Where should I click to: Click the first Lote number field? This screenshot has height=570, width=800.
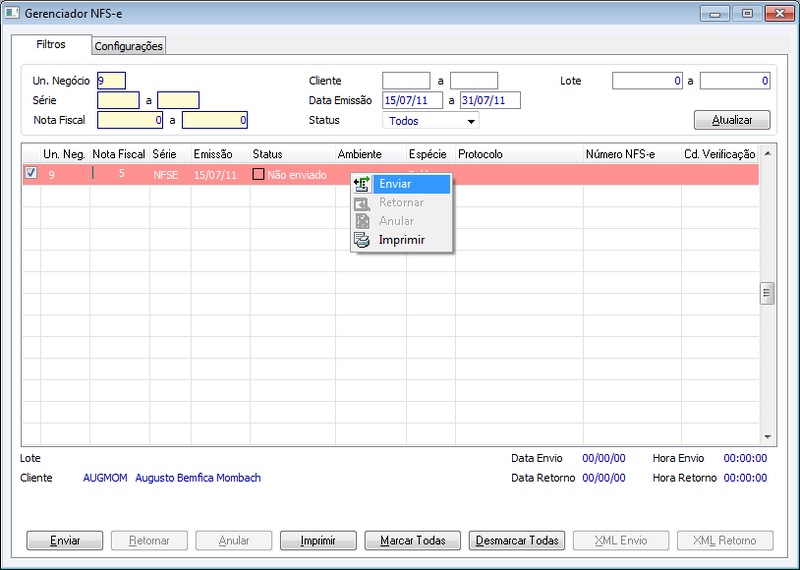647,81
